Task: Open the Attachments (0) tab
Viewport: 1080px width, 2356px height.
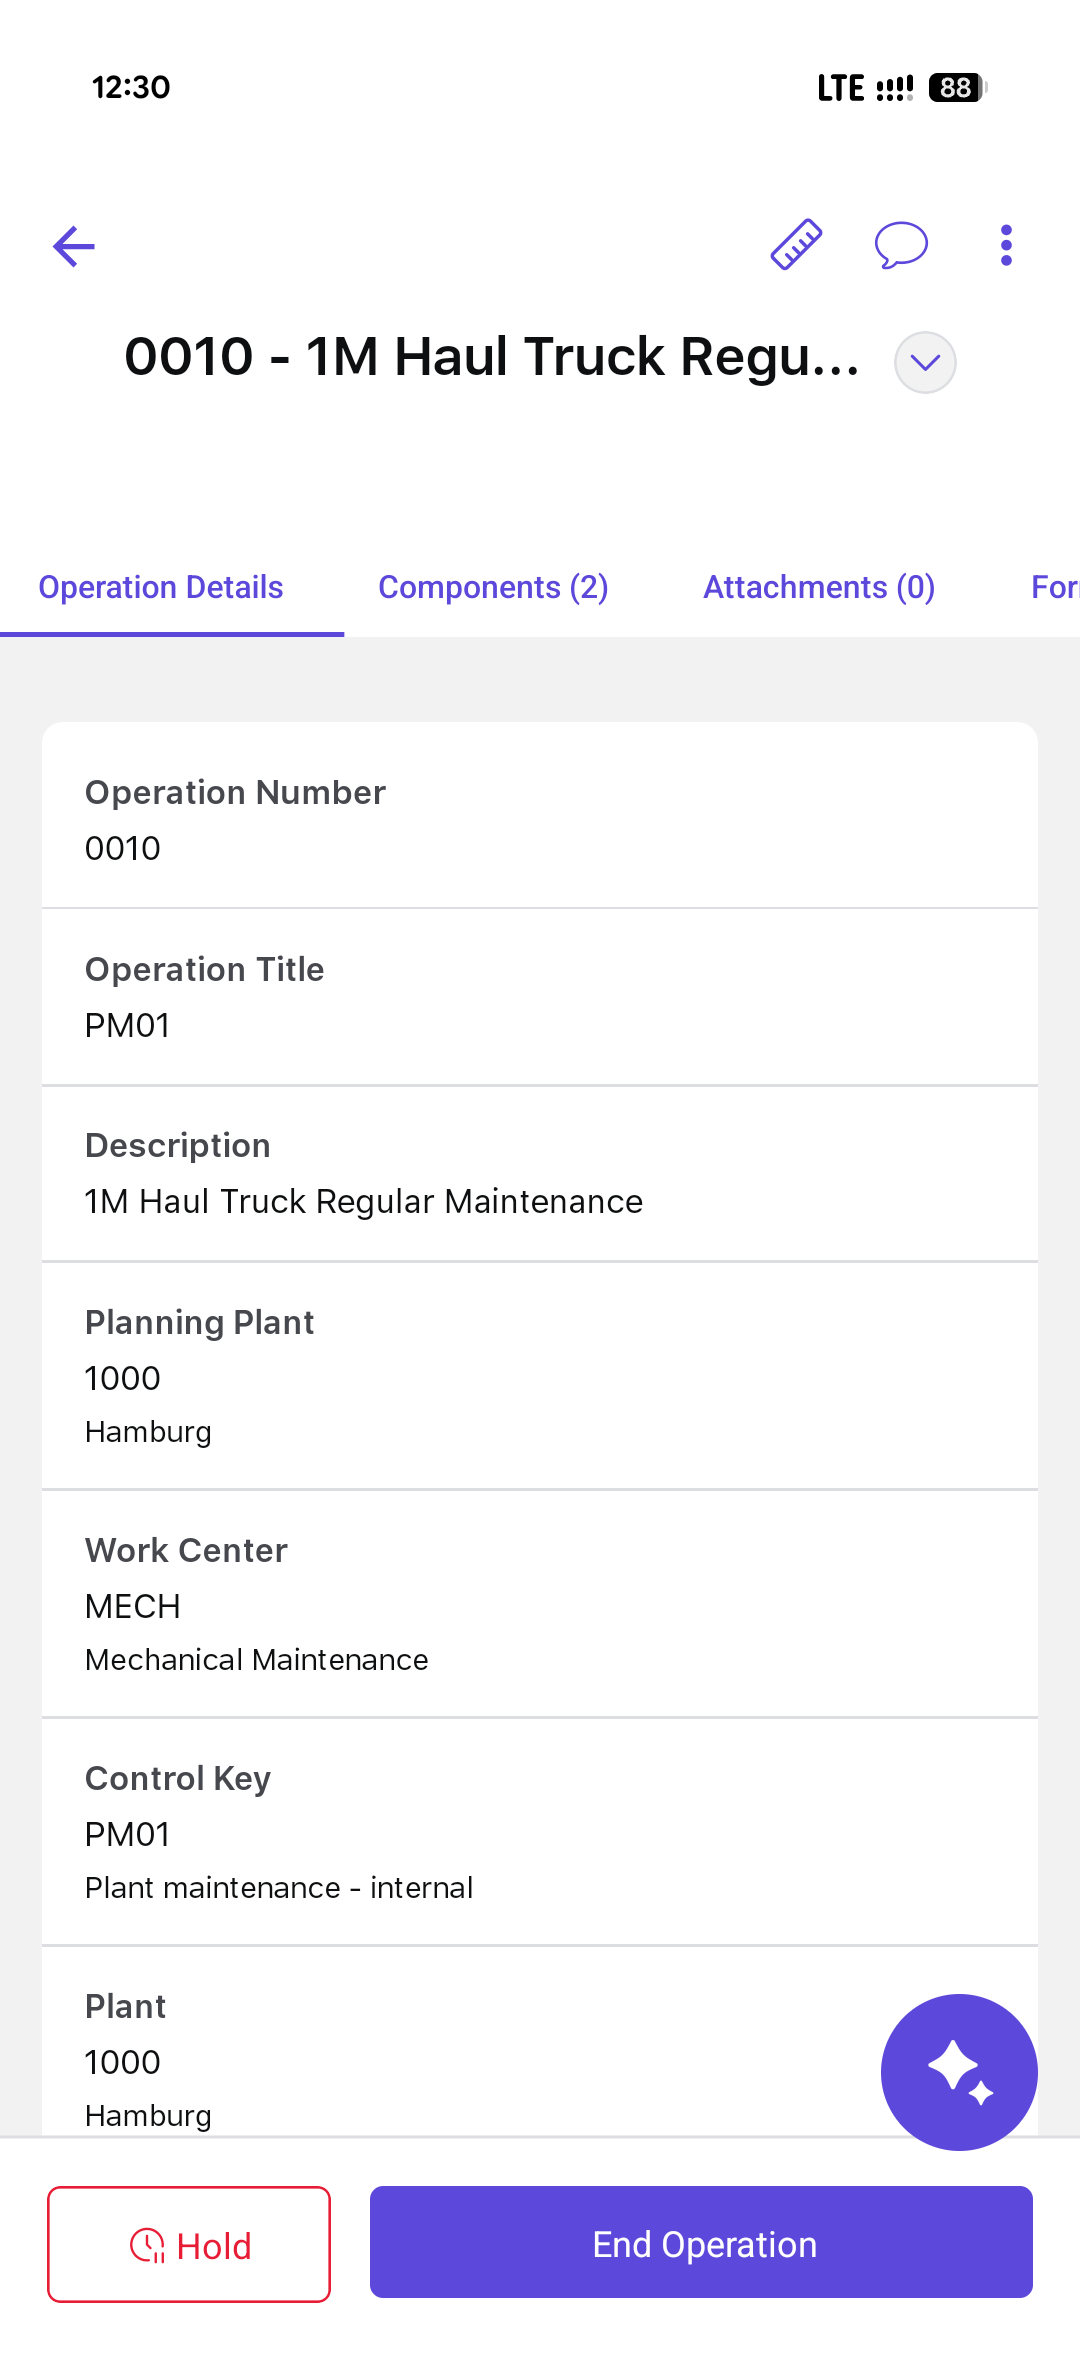Action: pyautogui.click(x=819, y=587)
